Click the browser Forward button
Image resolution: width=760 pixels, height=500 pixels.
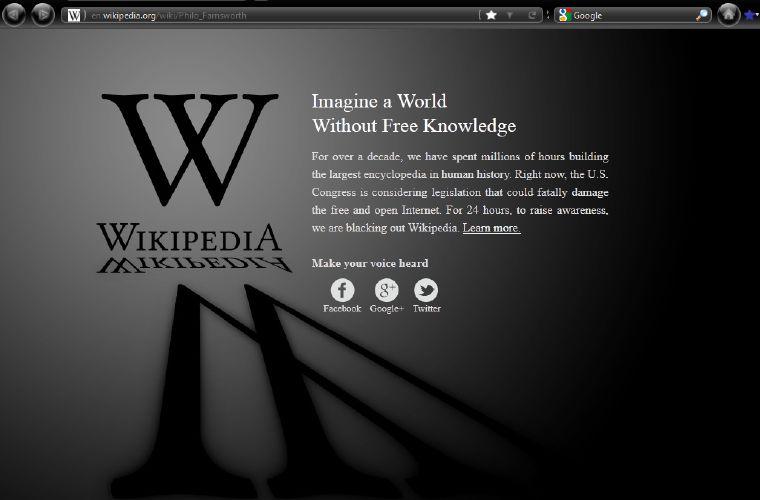42,14
